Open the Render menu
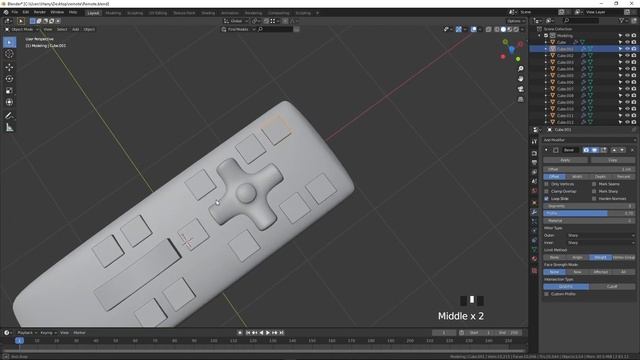 pos(40,12)
